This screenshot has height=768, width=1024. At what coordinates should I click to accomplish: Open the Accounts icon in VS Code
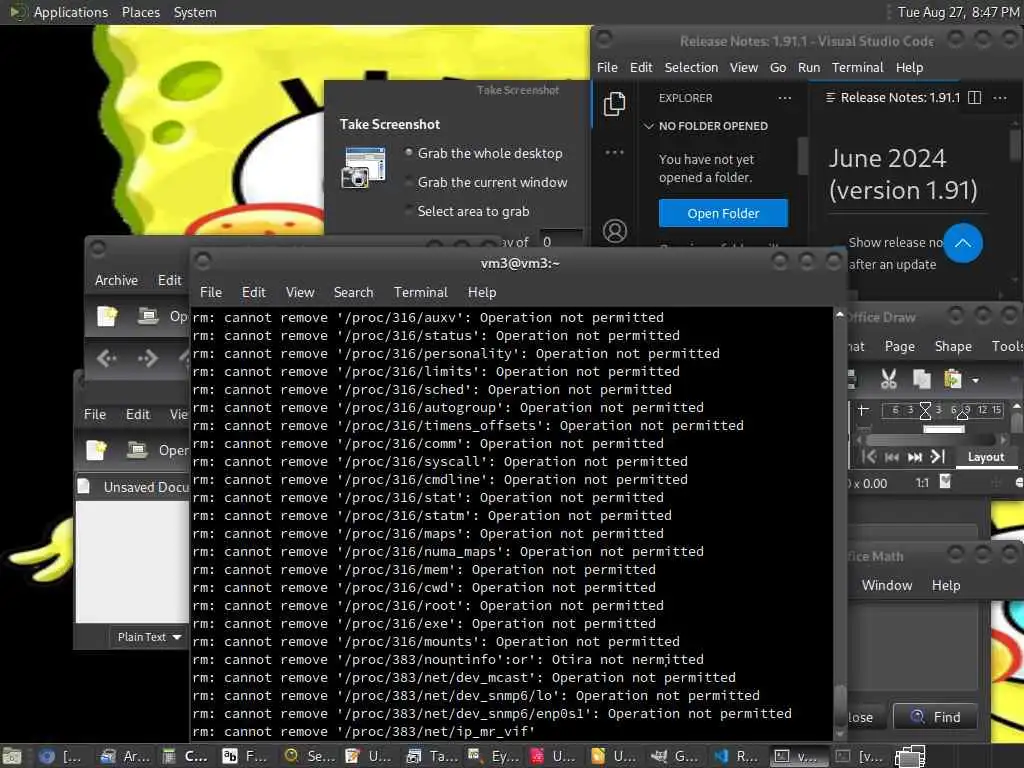615,231
